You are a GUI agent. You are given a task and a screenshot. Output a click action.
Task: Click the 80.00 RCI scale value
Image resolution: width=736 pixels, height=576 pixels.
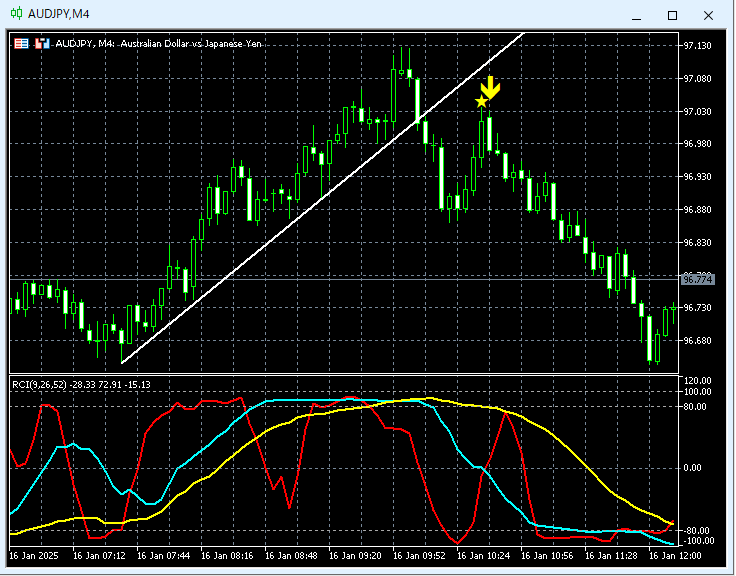(x=696, y=407)
